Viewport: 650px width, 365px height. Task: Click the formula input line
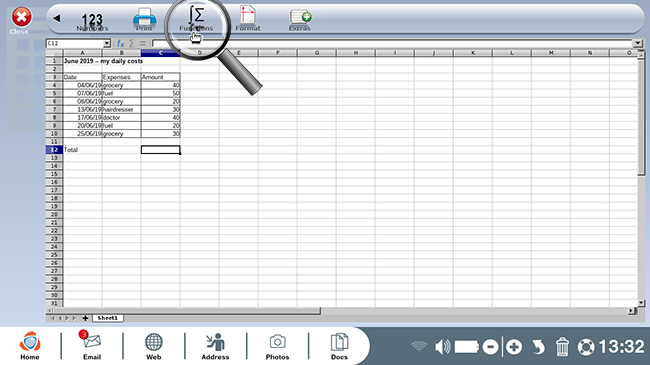coord(393,43)
